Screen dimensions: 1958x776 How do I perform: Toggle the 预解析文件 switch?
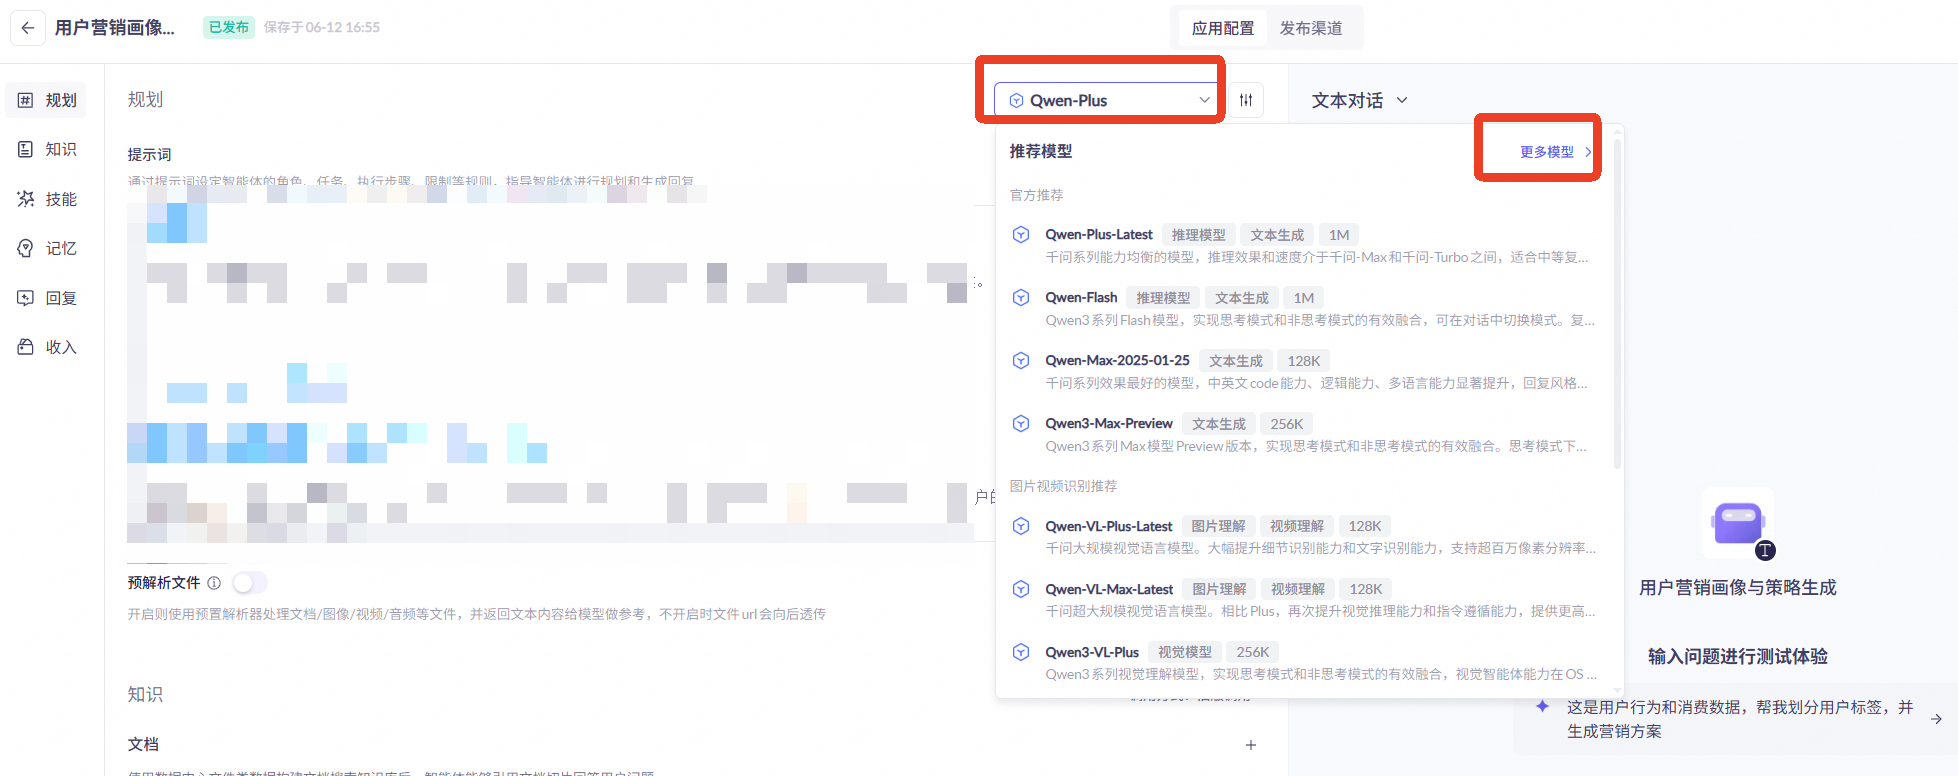click(250, 582)
